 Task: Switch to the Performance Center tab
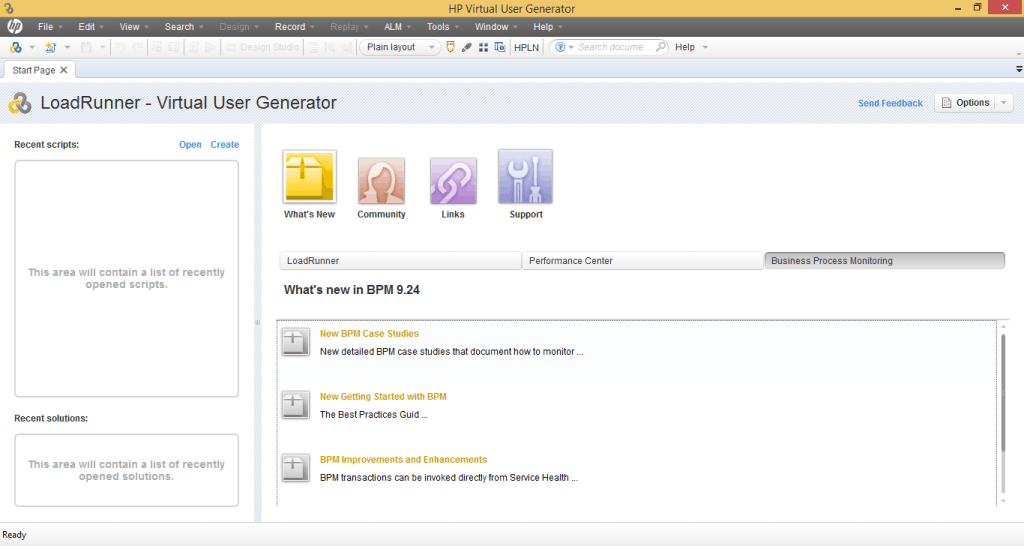643,261
